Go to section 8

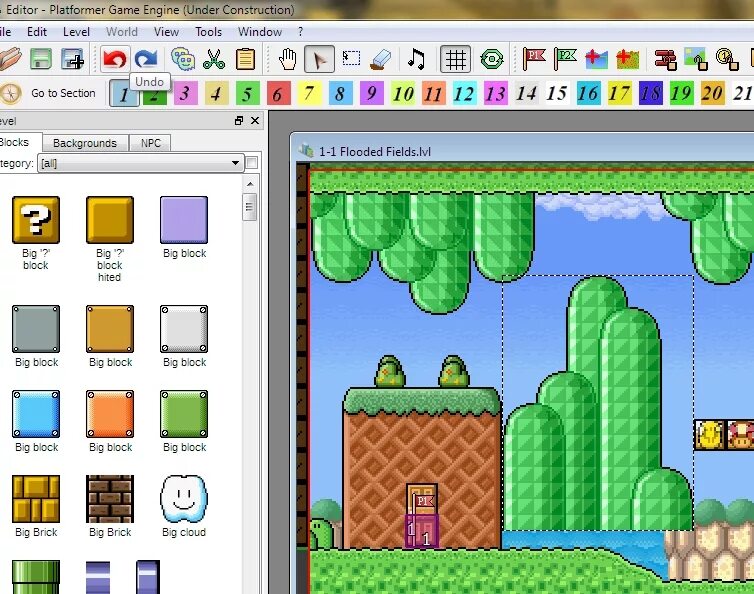[340, 93]
